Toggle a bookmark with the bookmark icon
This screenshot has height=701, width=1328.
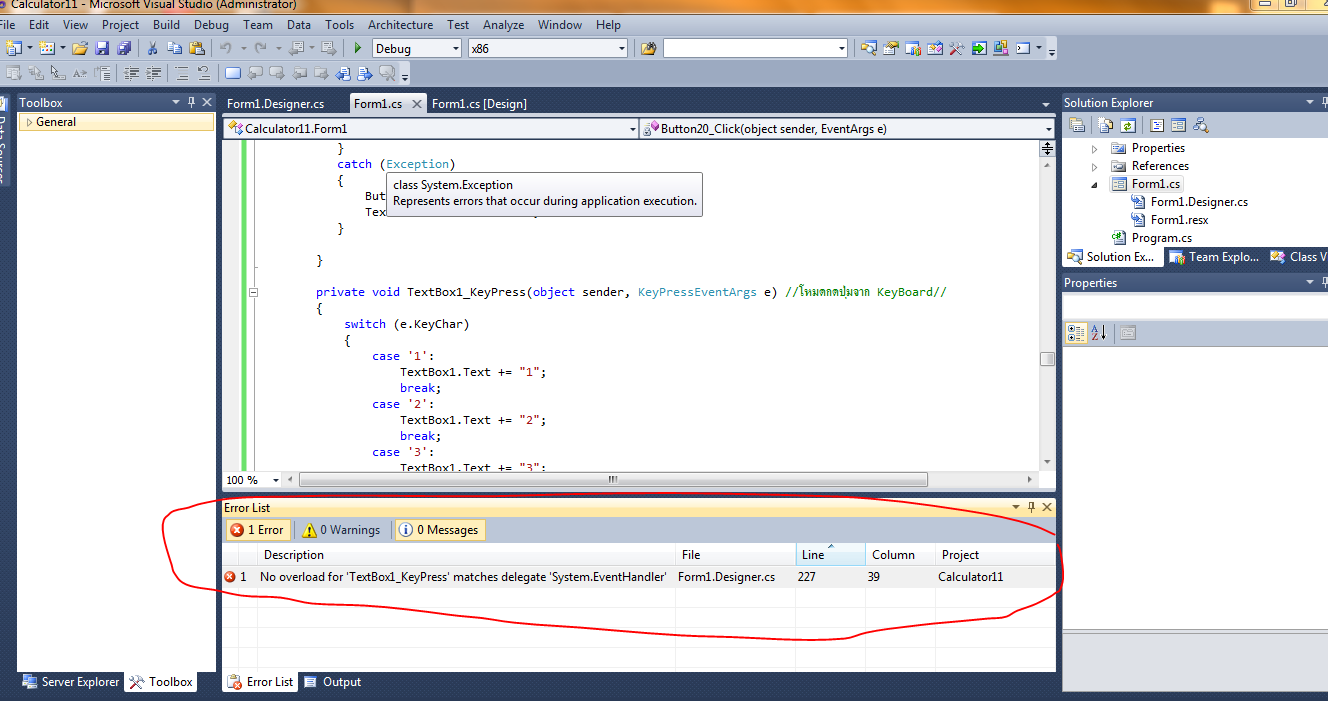[x=233, y=73]
